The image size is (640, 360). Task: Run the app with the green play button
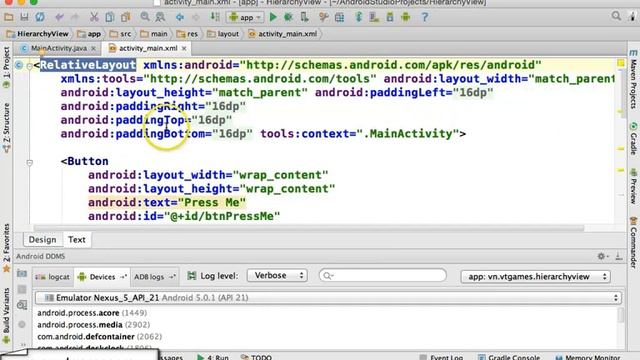tap(273, 17)
